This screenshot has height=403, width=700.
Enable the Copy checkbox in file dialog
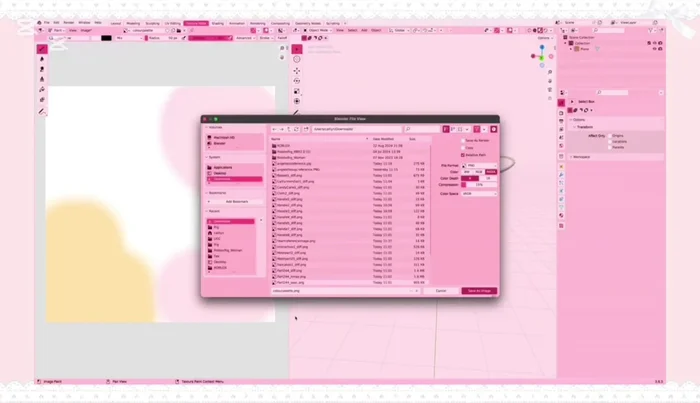click(463, 148)
